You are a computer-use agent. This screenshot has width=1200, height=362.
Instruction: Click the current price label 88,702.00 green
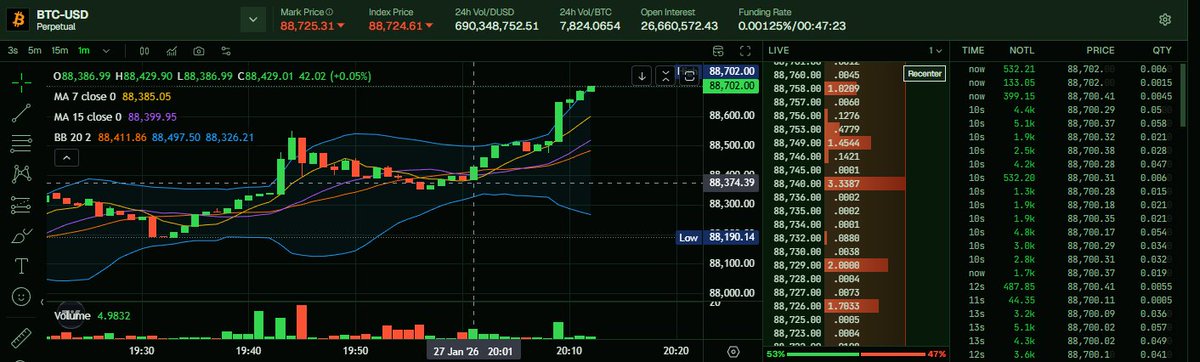coord(732,87)
